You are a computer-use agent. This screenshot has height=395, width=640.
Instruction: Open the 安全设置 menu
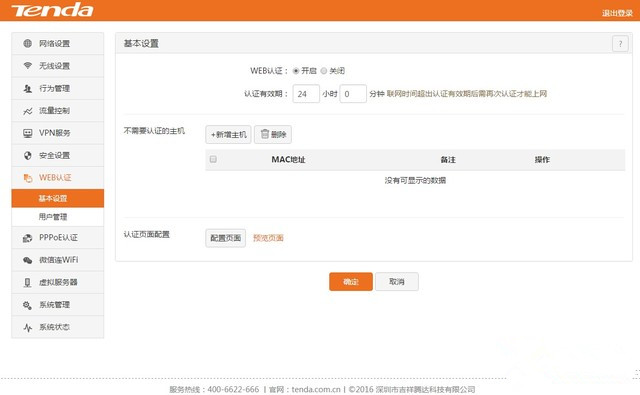pos(58,155)
